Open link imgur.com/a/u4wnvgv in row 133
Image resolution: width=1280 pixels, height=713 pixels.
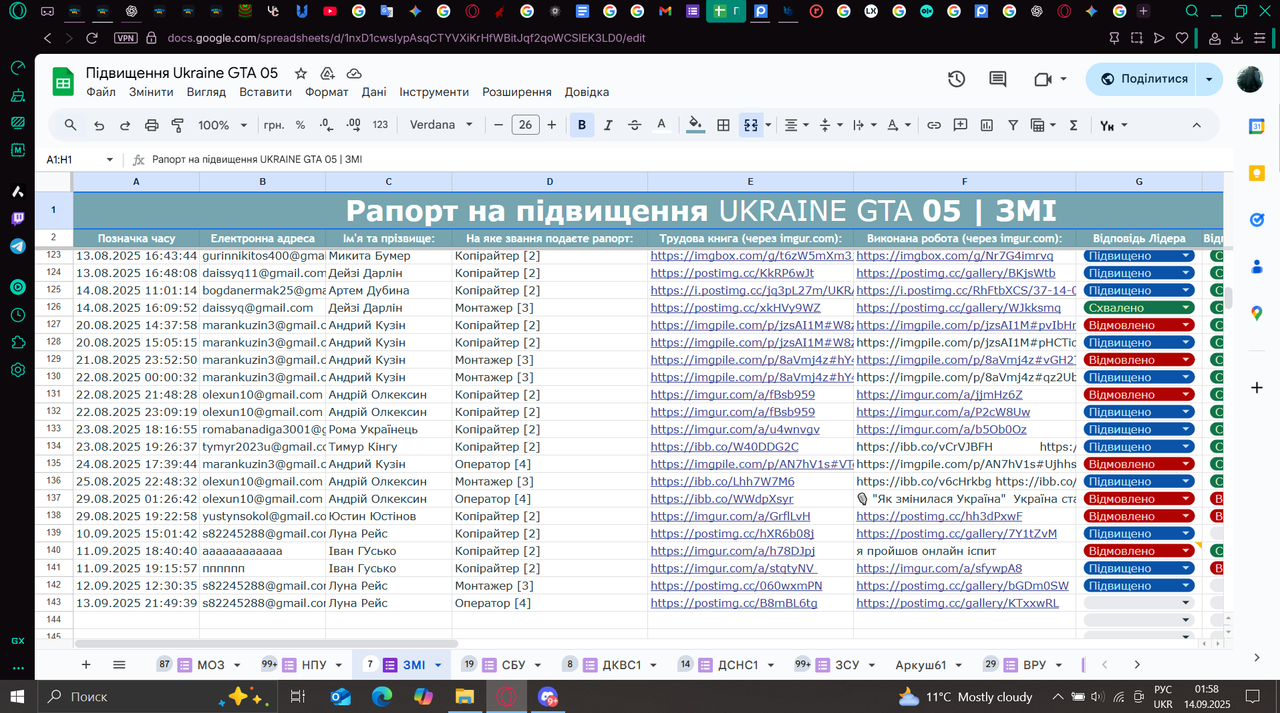point(735,429)
